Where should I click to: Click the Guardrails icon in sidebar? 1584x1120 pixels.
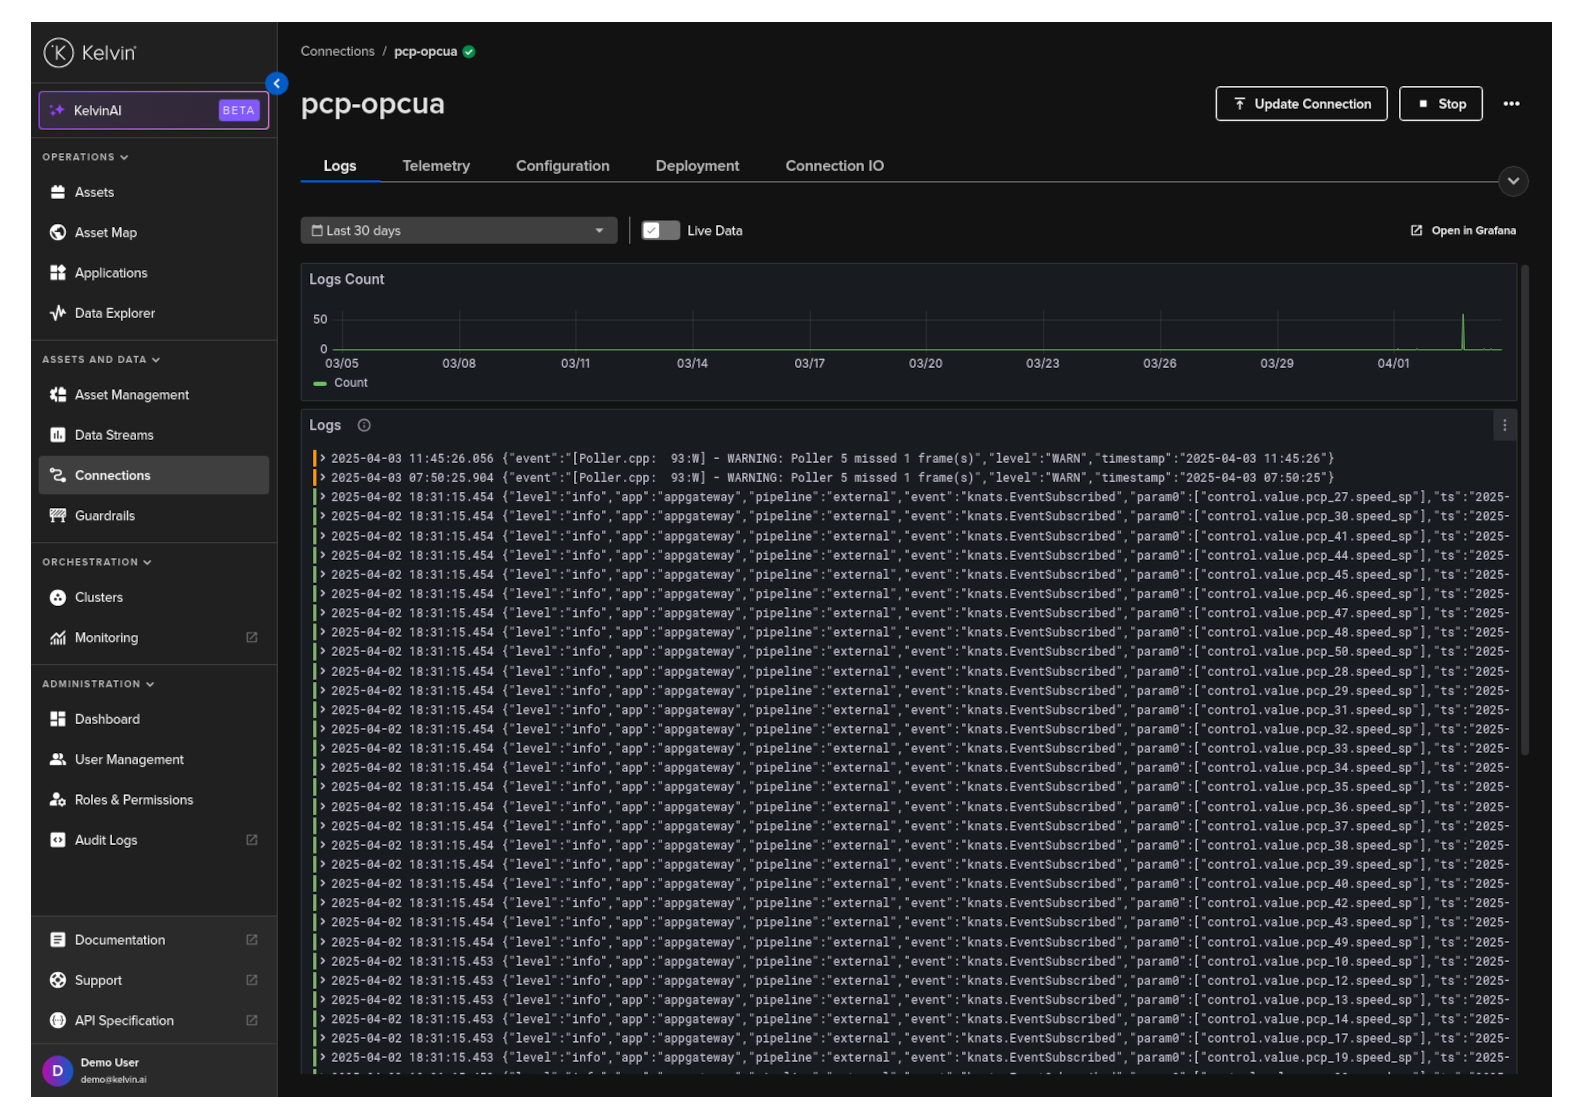[x=58, y=516]
